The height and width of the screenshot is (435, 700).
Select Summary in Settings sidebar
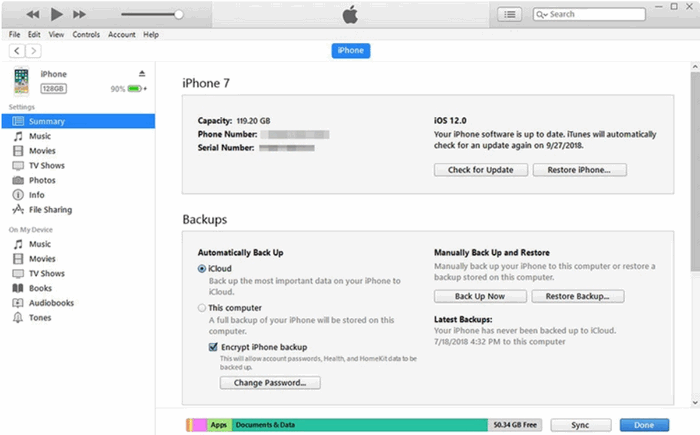78,121
